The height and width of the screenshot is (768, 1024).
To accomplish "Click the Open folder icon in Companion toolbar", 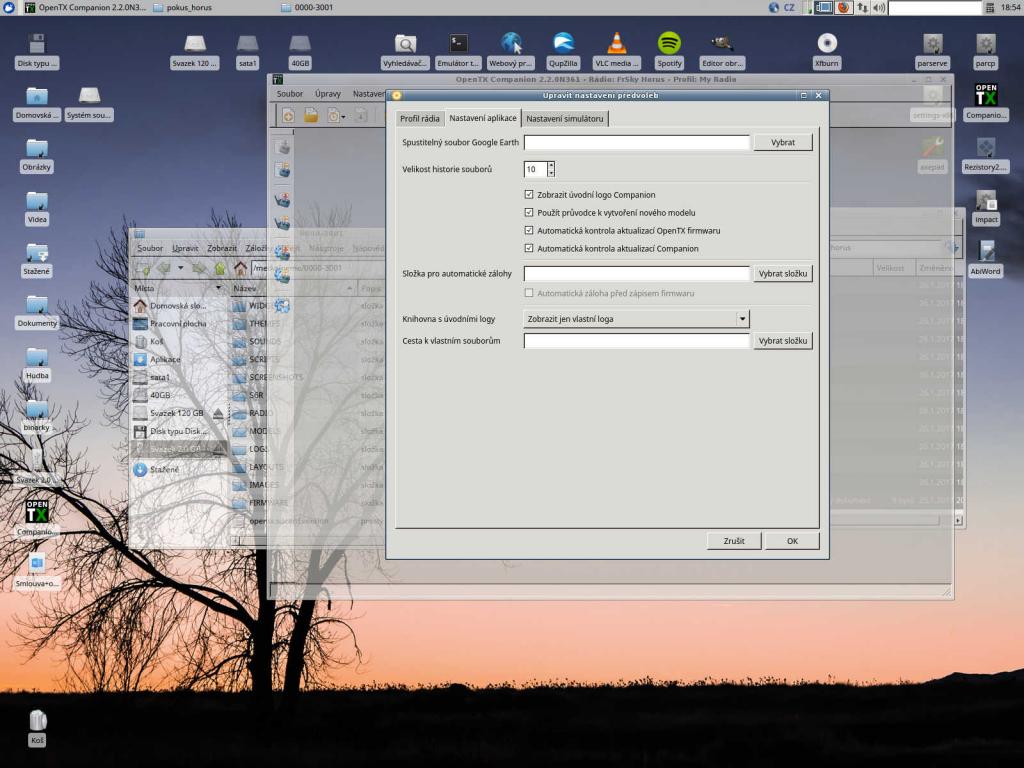I will 311,116.
